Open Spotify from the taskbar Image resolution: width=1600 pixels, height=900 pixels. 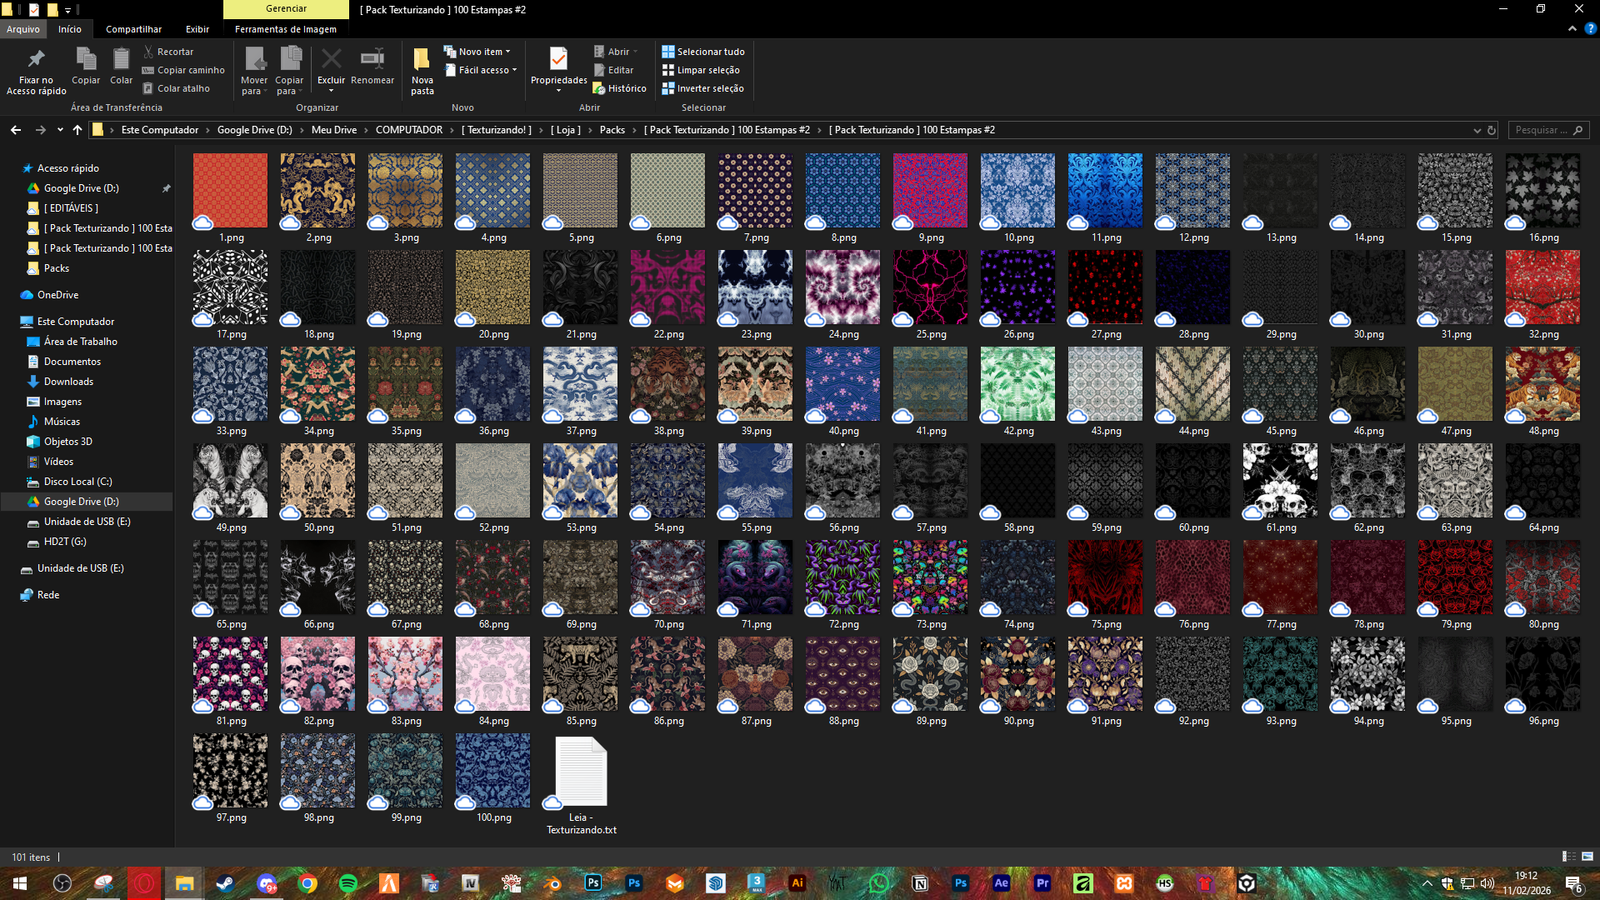348,883
